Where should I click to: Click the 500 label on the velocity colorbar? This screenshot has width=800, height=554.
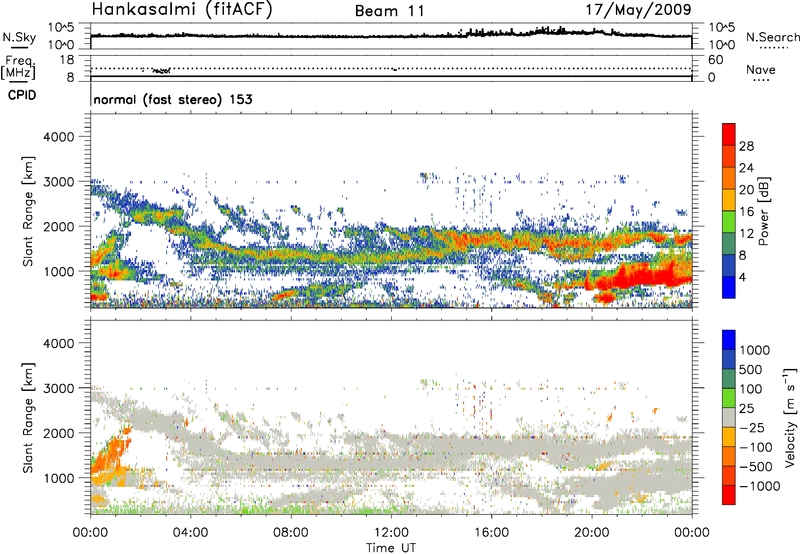751,369
